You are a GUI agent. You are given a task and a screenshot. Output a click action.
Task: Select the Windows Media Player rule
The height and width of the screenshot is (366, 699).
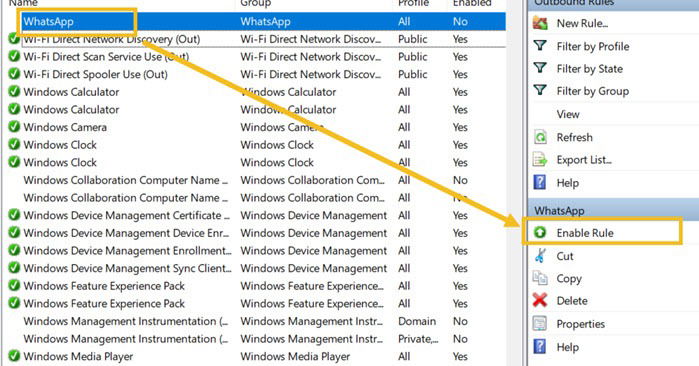pos(256,356)
